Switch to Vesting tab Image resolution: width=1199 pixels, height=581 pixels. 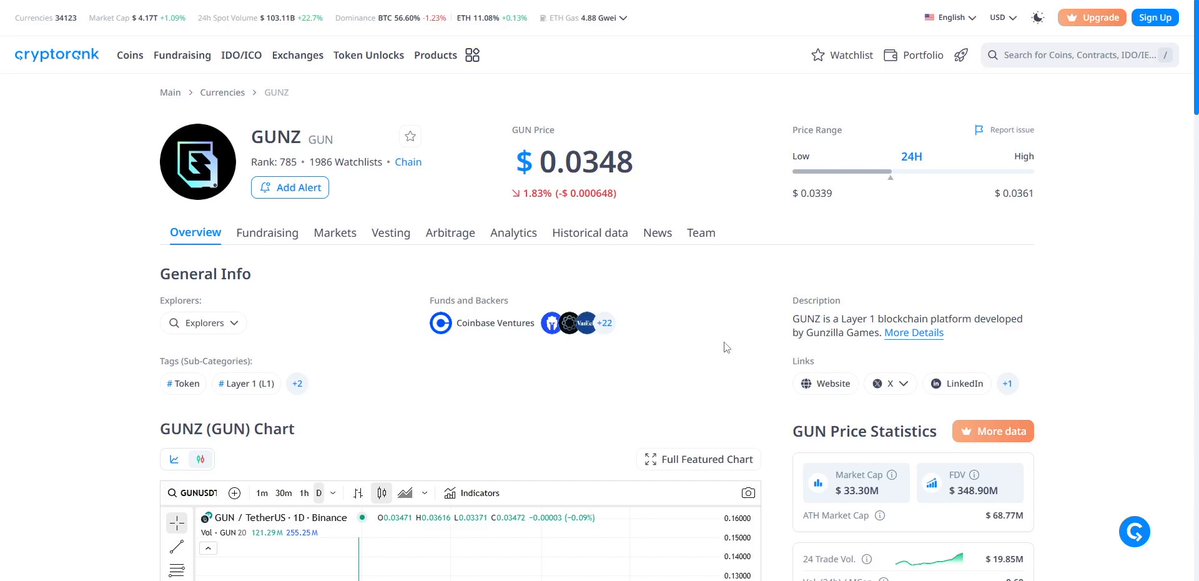pos(391,232)
